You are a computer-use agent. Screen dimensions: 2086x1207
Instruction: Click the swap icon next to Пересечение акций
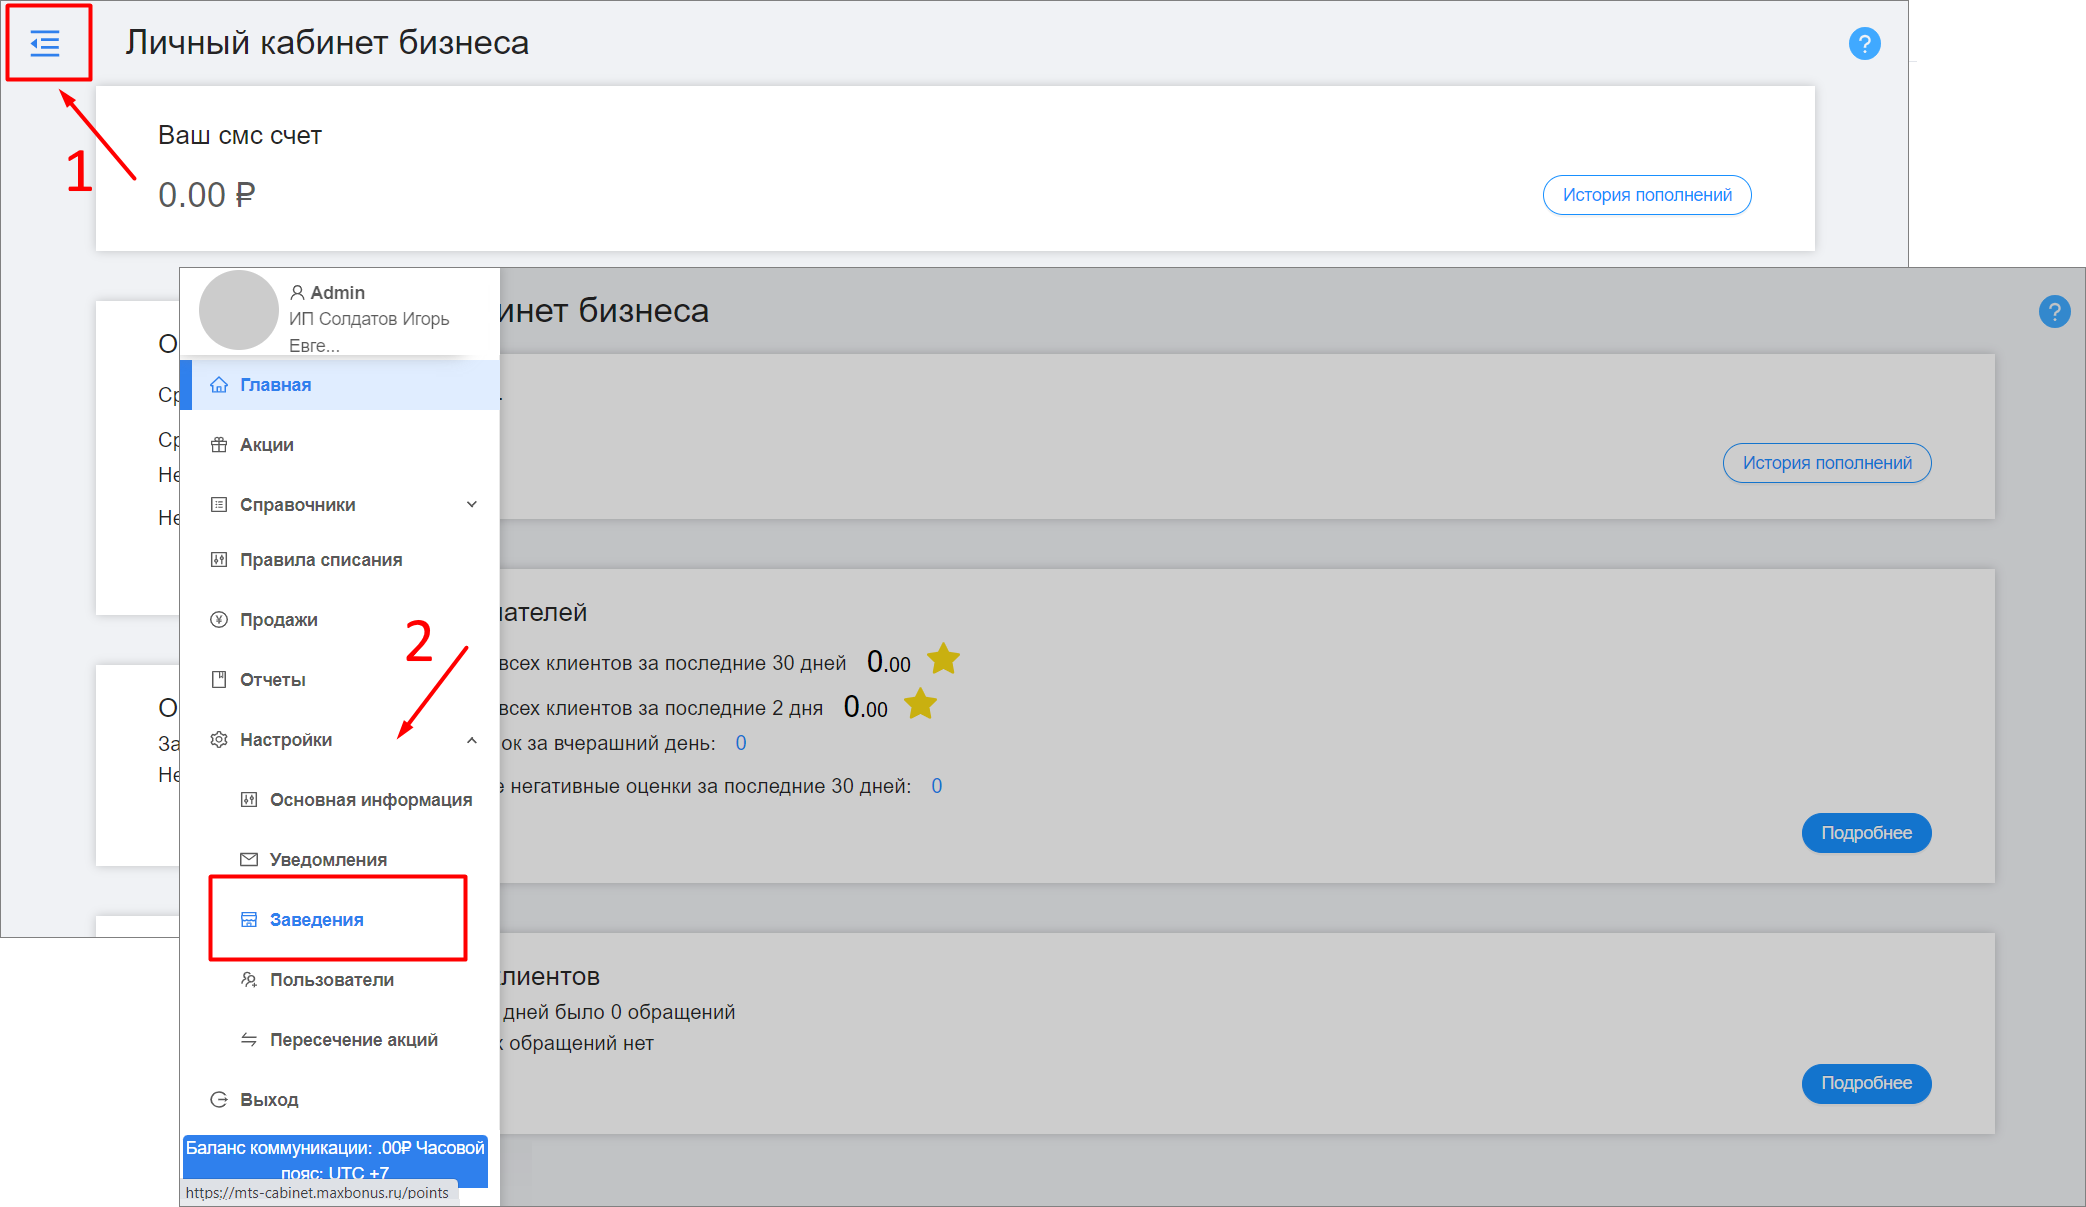(x=249, y=1040)
